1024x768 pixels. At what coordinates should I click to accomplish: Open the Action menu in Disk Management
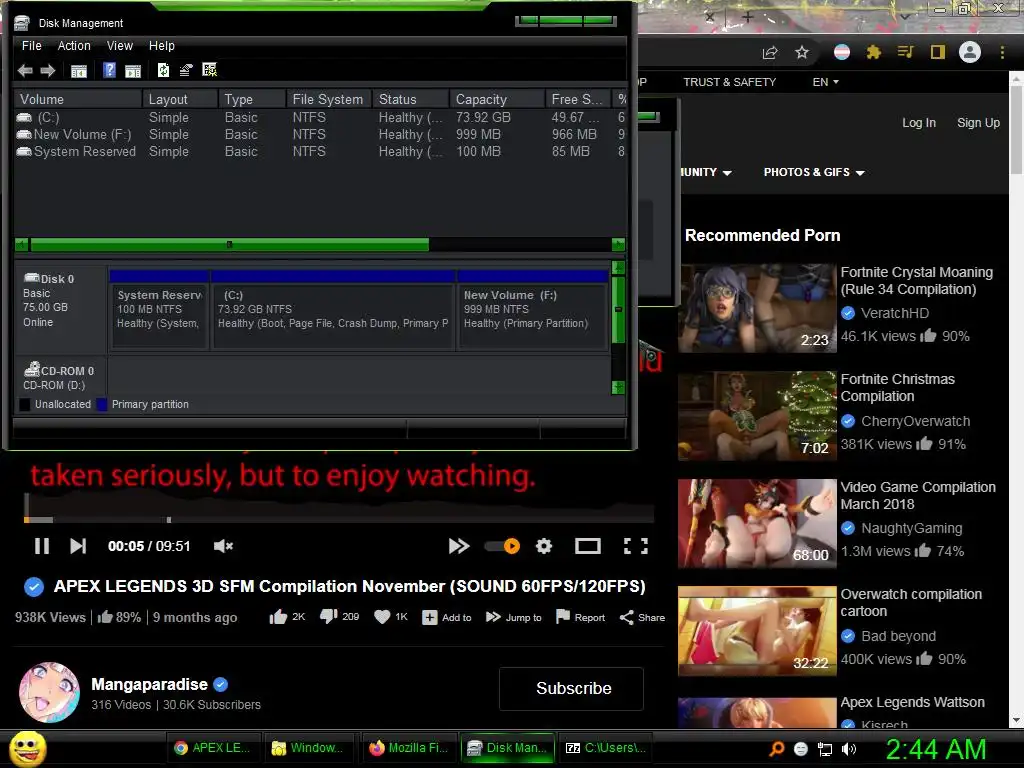pos(74,46)
